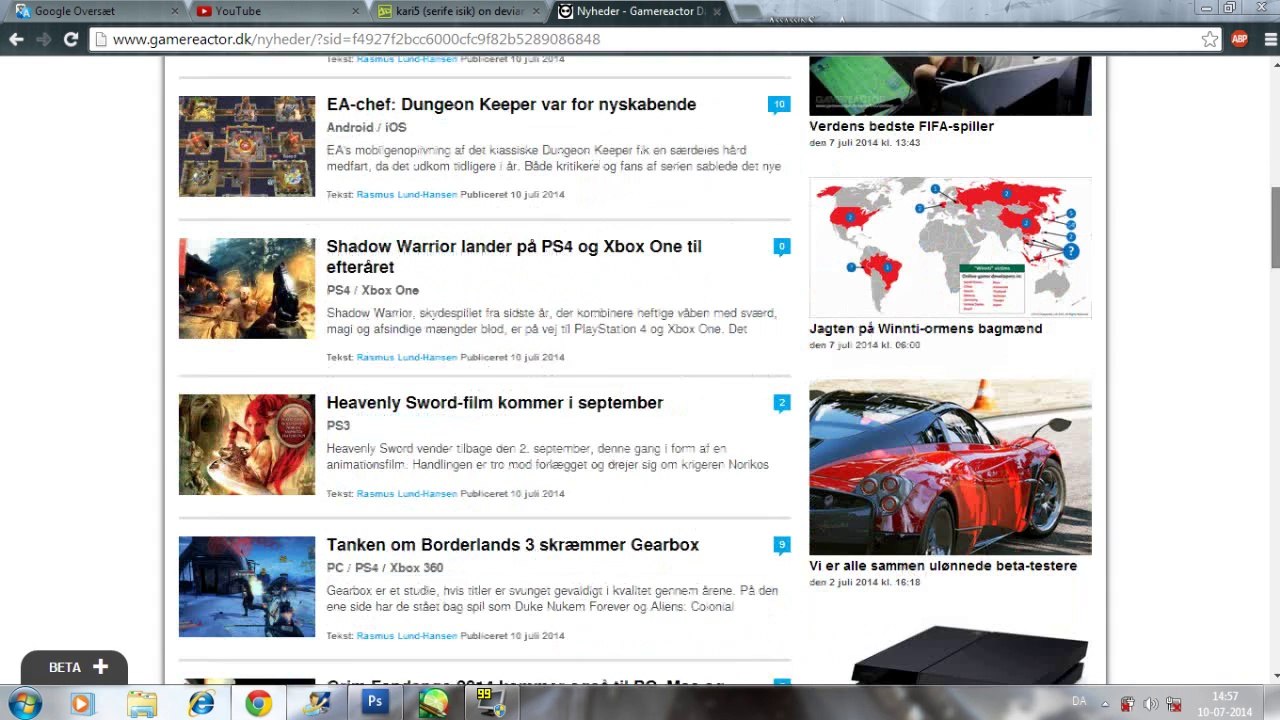This screenshot has width=1280, height=720.
Task: Bookmark this page with the star
Action: coord(1210,39)
